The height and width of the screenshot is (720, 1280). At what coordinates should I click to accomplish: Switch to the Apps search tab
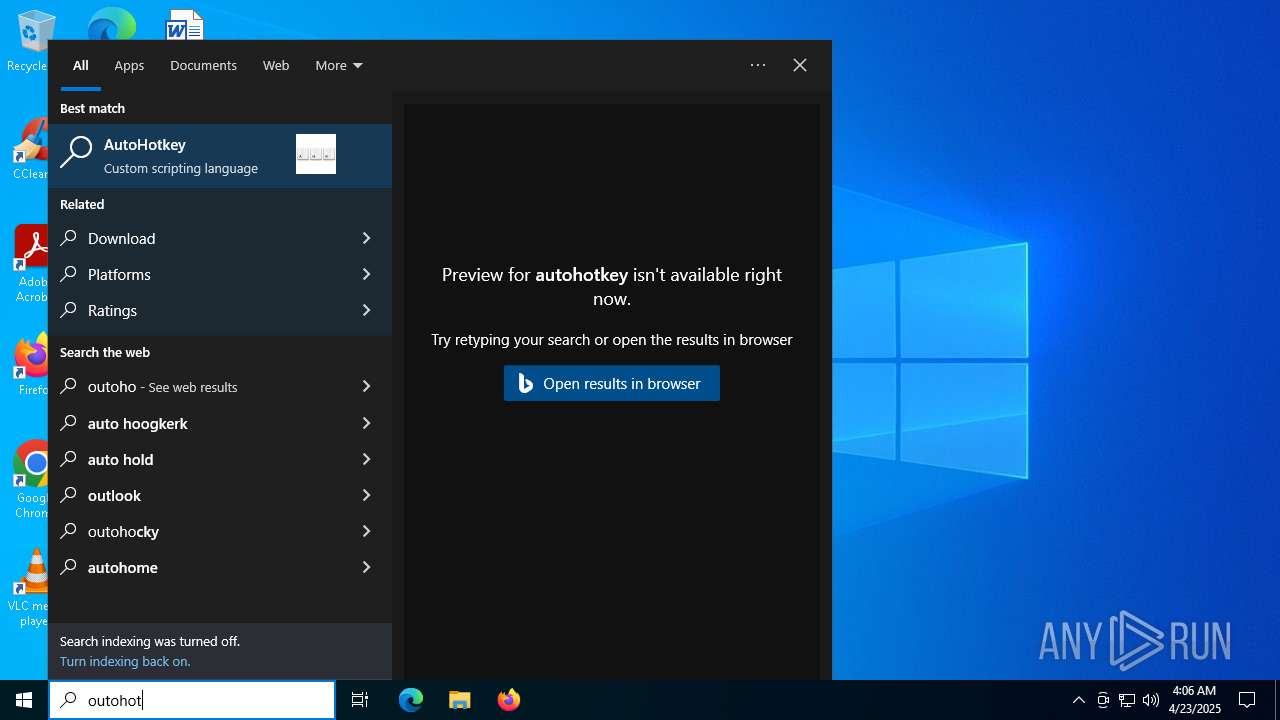coord(129,65)
